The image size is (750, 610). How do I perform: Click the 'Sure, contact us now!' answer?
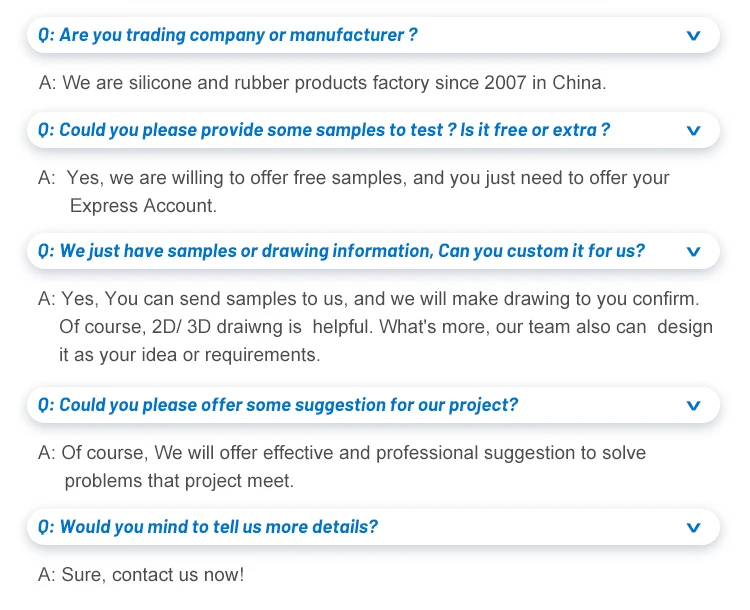152,575
